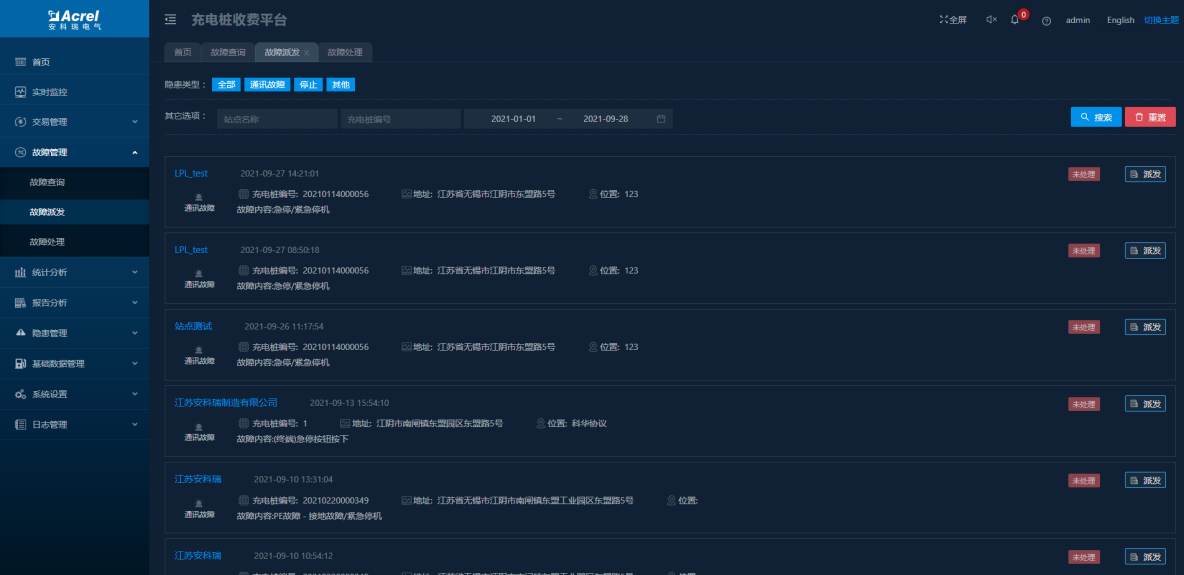Screen dimensions: 1184x575
Task: Select the 停止 fault type filter
Action: (308, 85)
